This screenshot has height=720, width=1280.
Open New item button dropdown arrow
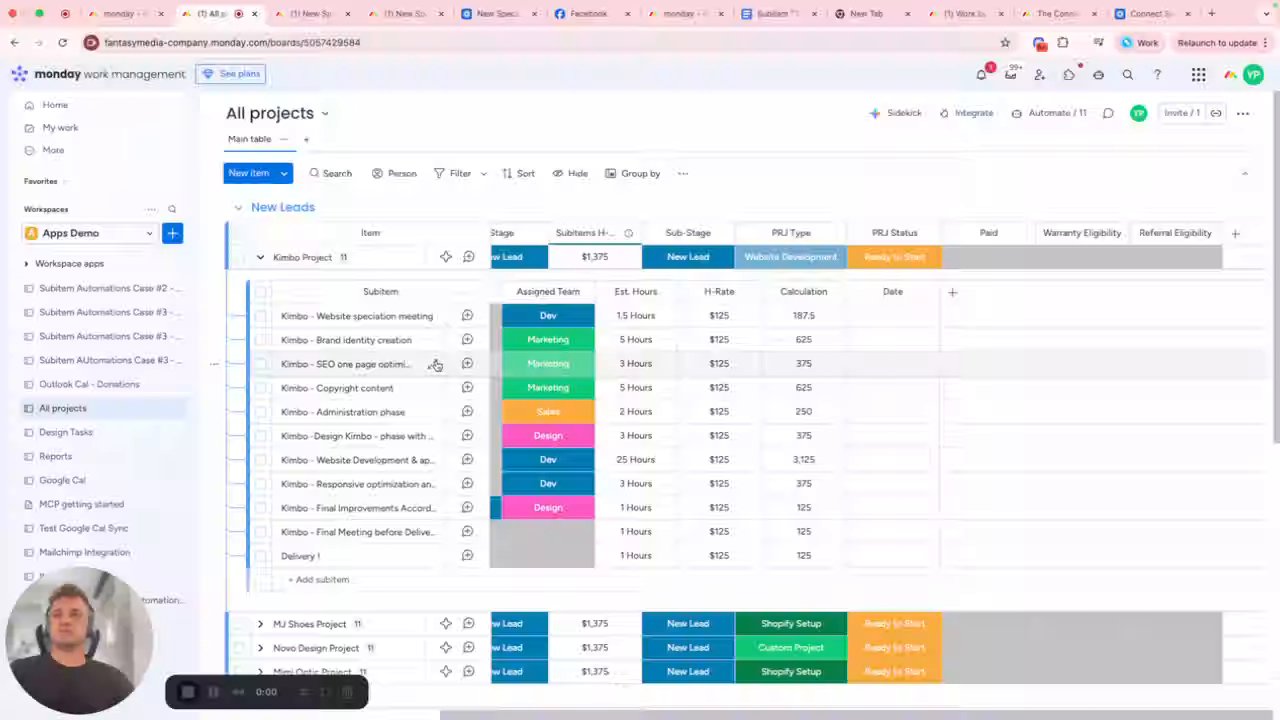(284, 173)
